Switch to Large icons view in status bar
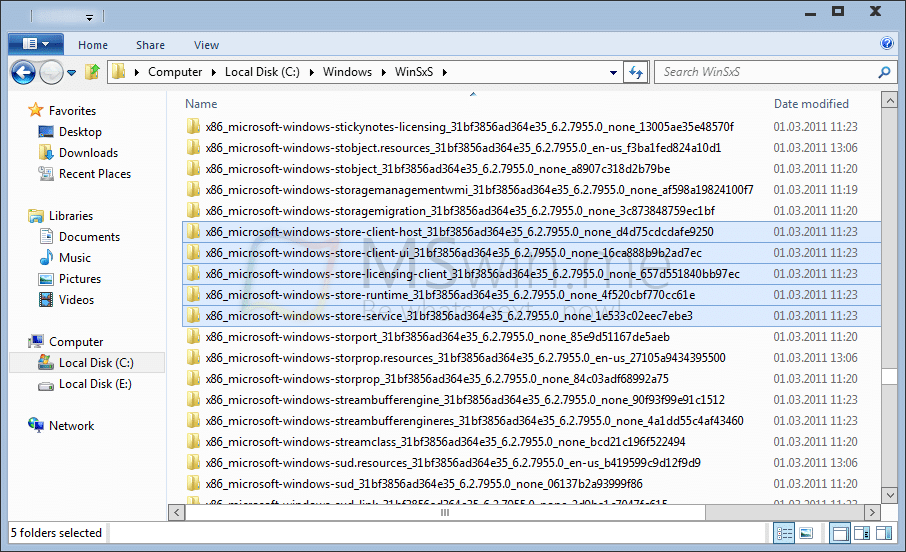This screenshot has height=552, width=906. 806,533
